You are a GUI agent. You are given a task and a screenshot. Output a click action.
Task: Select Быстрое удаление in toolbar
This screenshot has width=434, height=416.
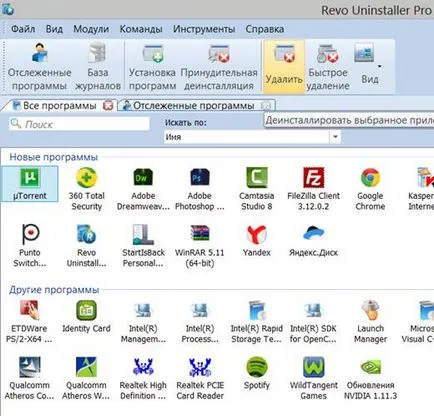tap(328, 67)
